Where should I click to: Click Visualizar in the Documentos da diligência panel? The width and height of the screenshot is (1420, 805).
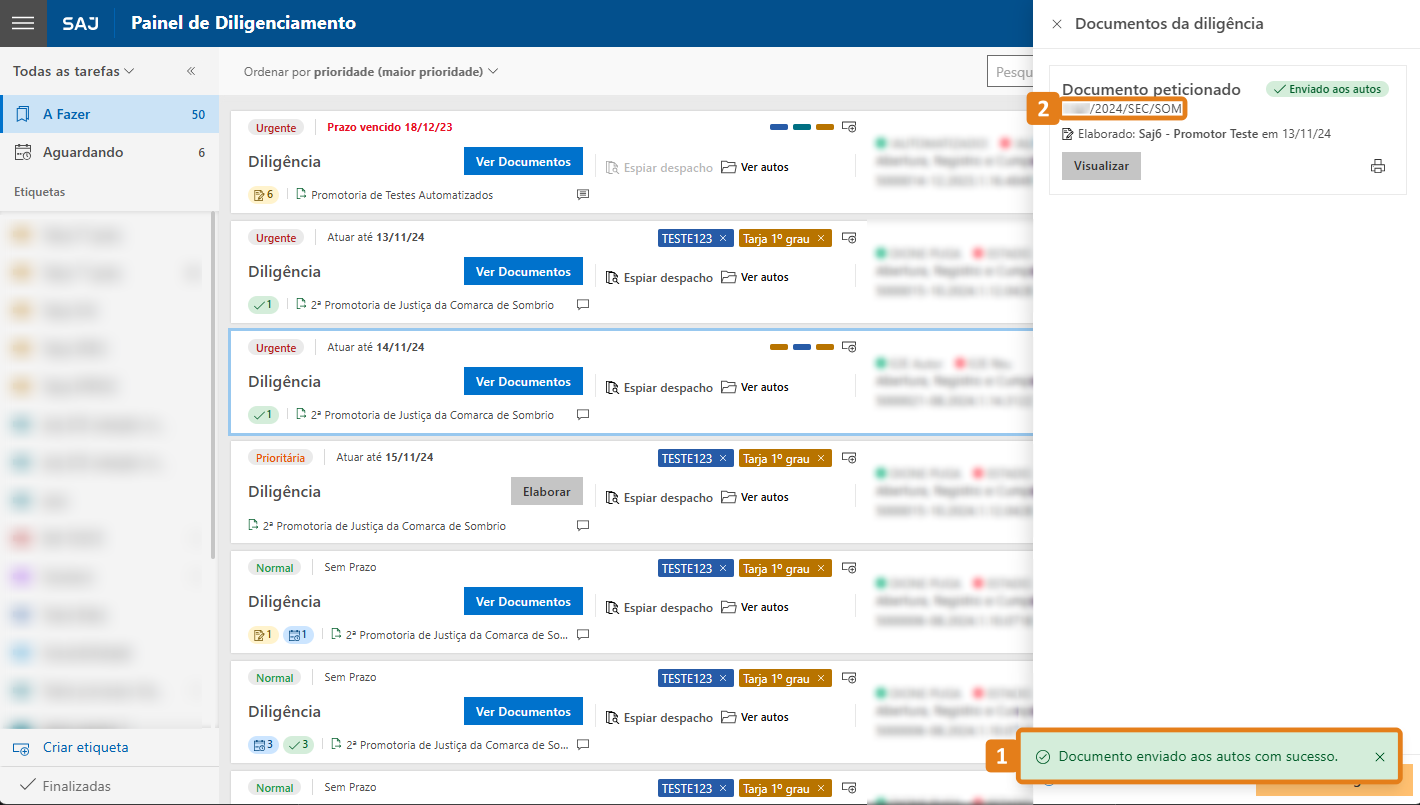pos(1100,166)
